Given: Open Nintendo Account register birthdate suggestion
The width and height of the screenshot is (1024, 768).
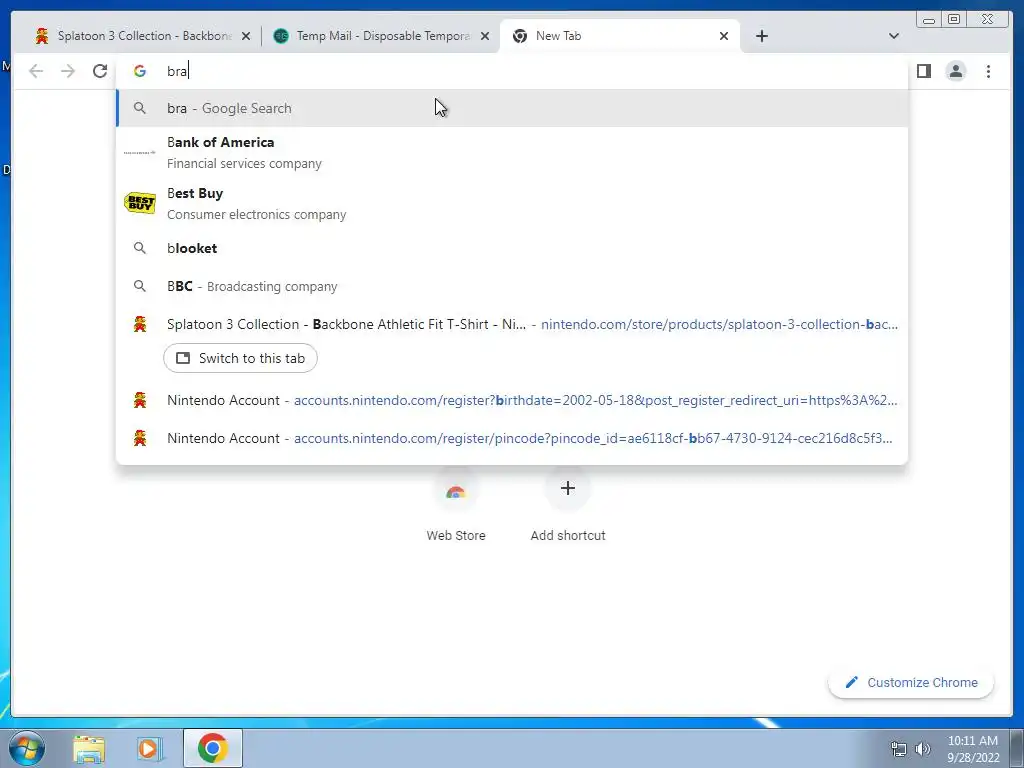Looking at the screenshot, I should click(x=512, y=400).
